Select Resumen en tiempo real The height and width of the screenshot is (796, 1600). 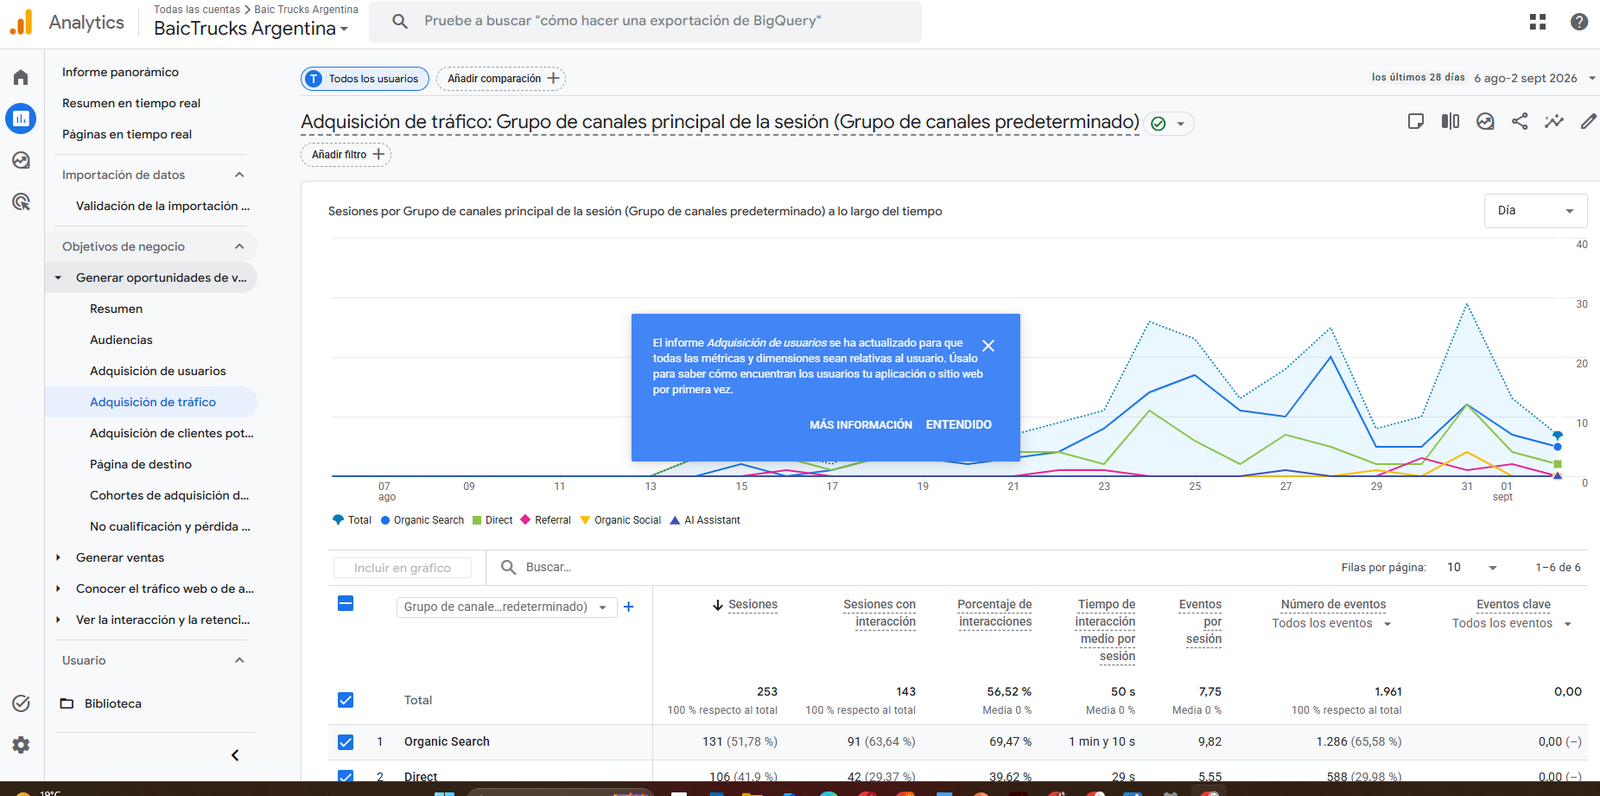click(x=131, y=103)
